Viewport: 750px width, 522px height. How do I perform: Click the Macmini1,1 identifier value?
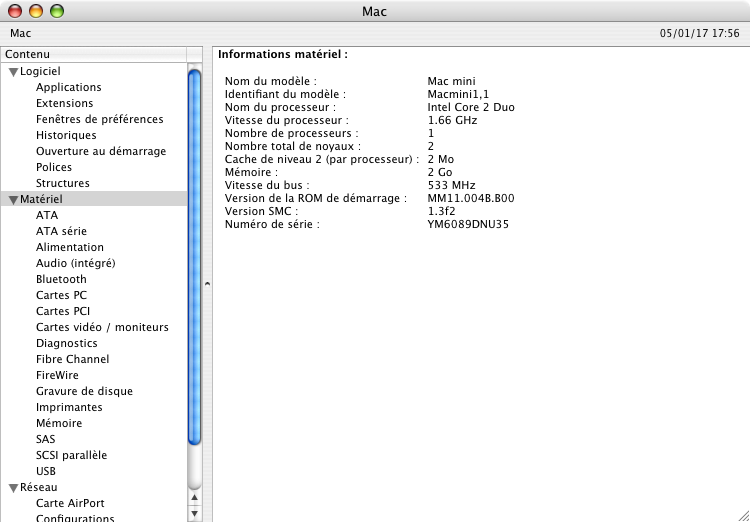(458, 94)
